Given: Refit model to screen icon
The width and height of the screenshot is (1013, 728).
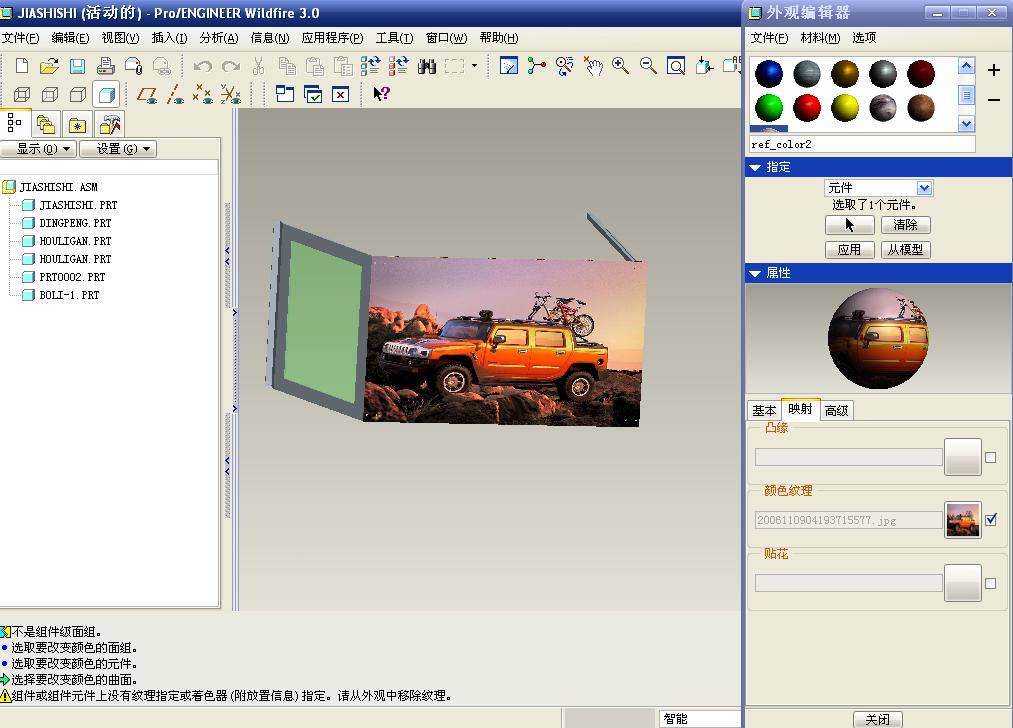Looking at the screenshot, I should point(676,66).
